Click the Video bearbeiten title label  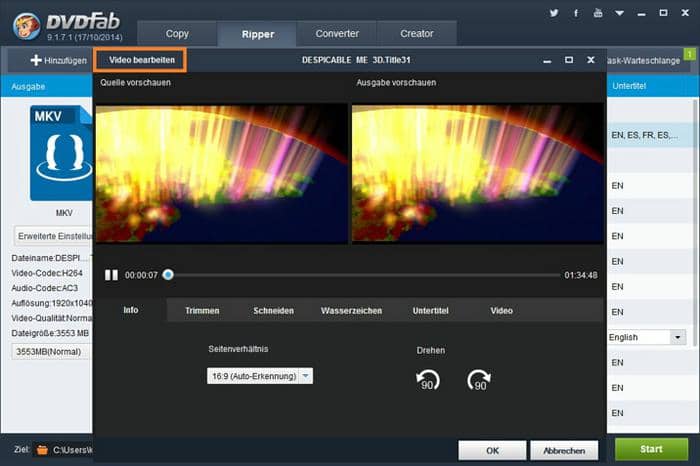[x=142, y=60]
